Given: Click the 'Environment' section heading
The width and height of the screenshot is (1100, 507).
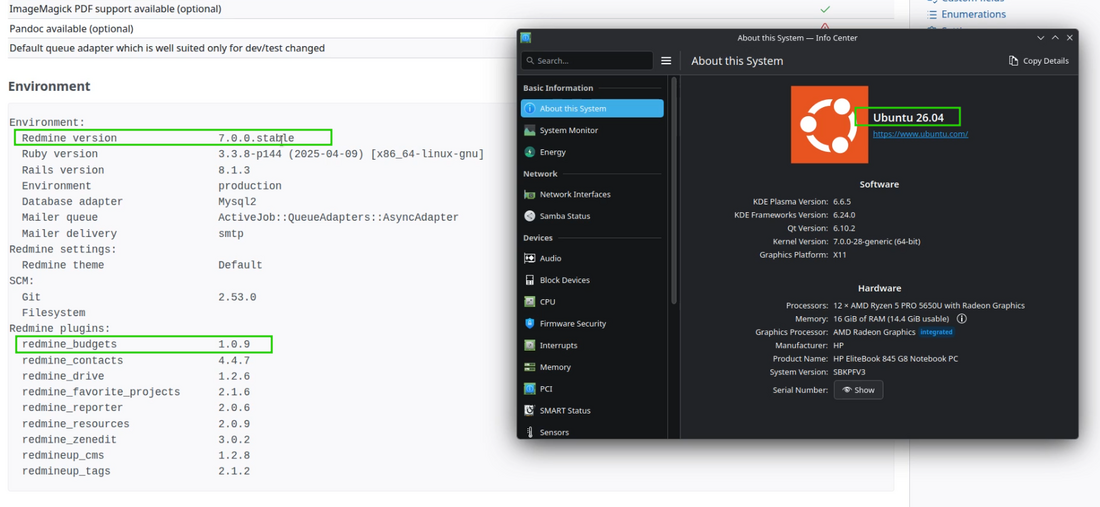Looking at the screenshot, I should click(x=49, y=86).
